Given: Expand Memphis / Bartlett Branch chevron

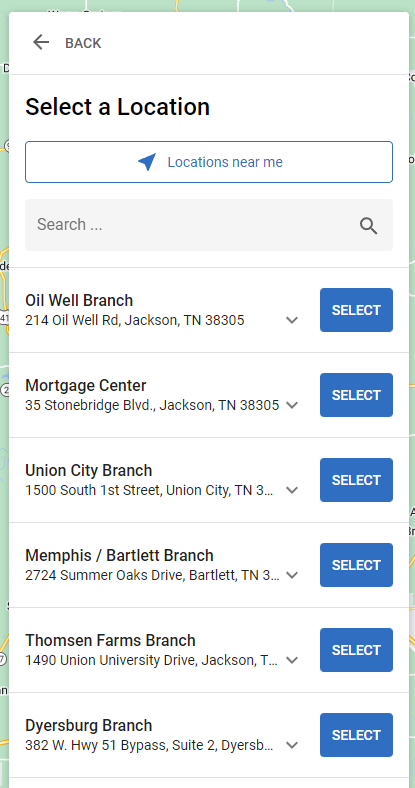Looking at the screenshot, I should (x=292, y=575).
